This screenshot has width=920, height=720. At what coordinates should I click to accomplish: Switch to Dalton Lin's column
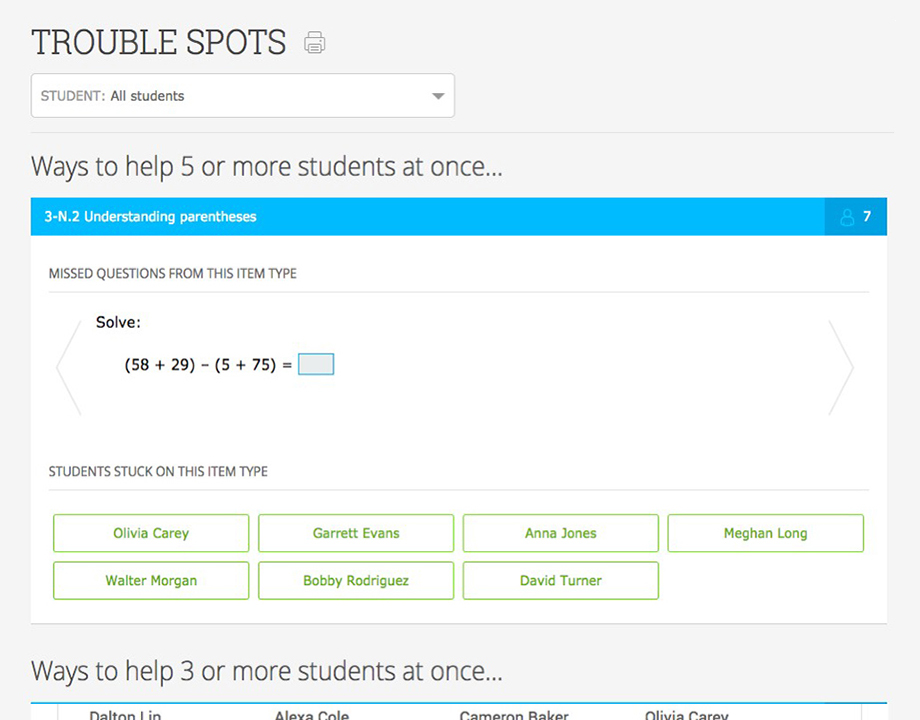(124, 713)
